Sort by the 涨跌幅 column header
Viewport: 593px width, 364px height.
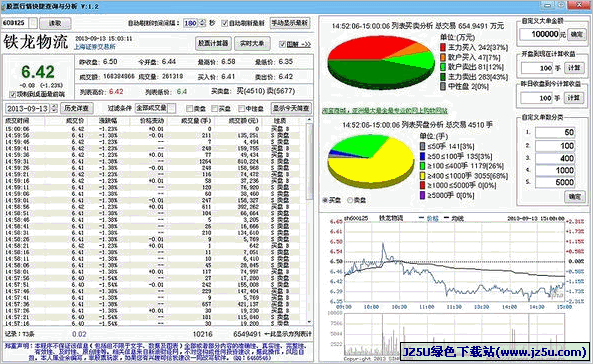pos(108,121)
